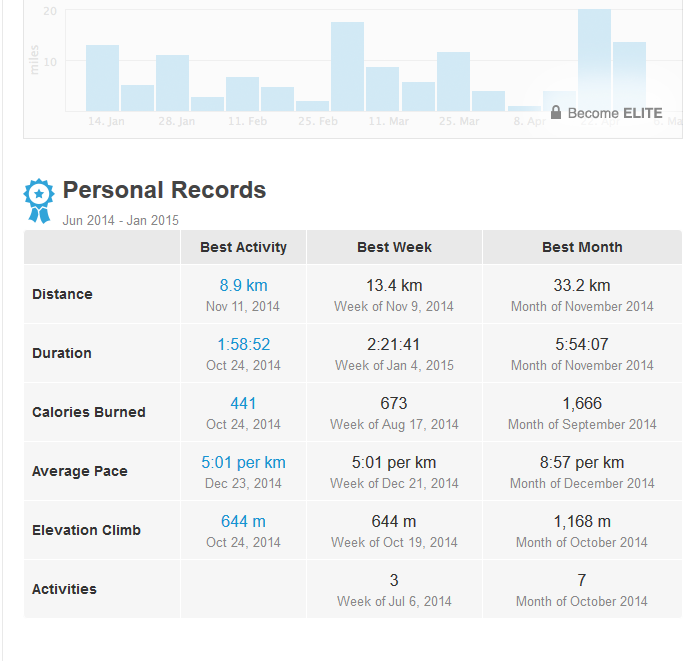Image resolution: width=700 pixels, height=661 pixels.
Task: Click the chart bar above 14. Jan
Action: click(x=102, y=78)
